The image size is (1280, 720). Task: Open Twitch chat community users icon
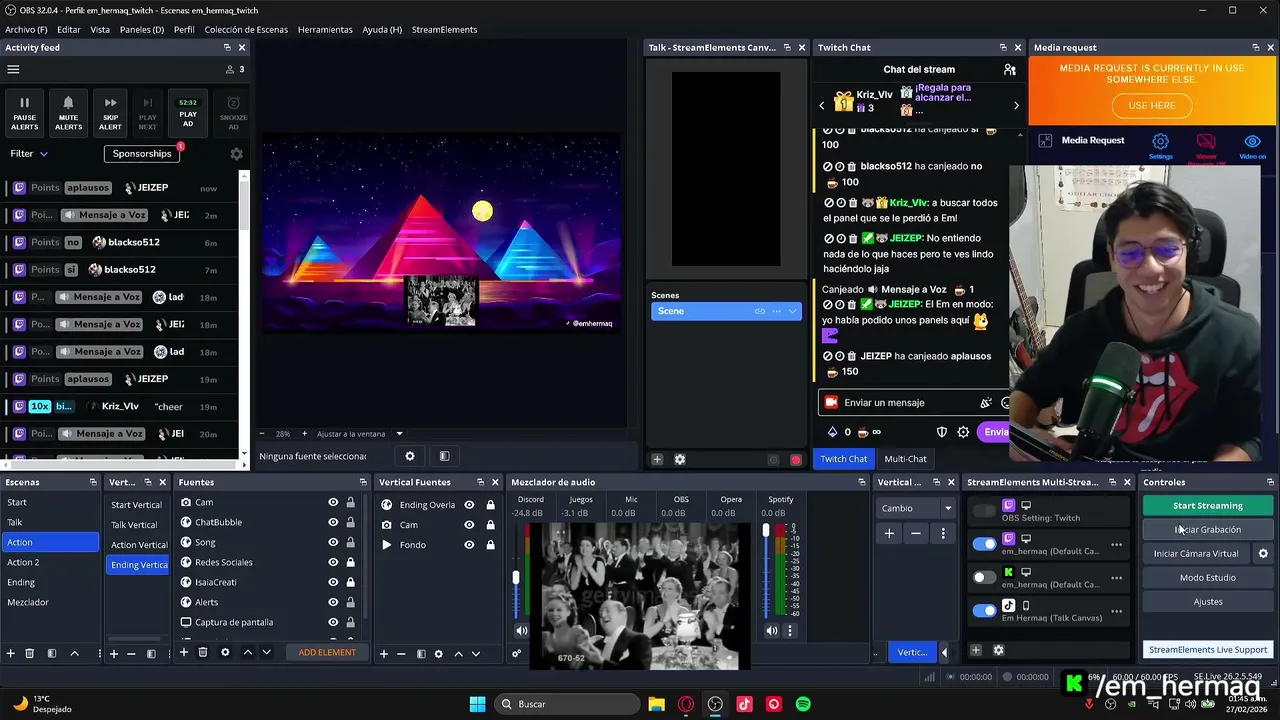point(1010,70)
